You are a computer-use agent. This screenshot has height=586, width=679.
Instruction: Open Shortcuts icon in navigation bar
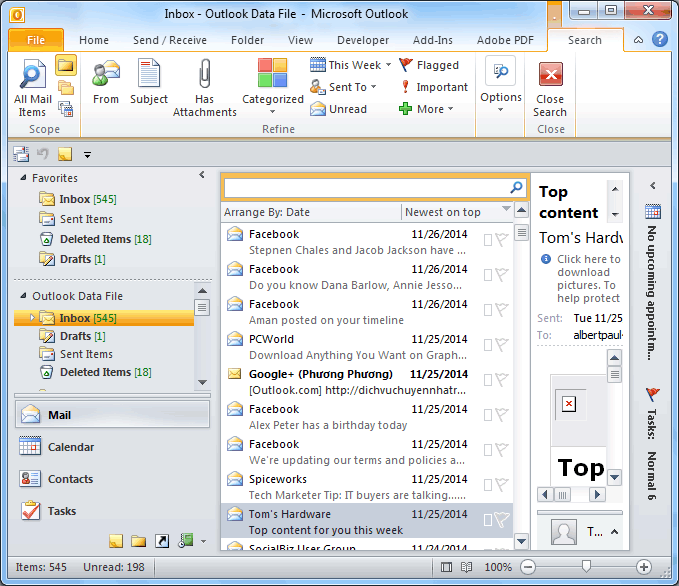(x=162, y=541)
